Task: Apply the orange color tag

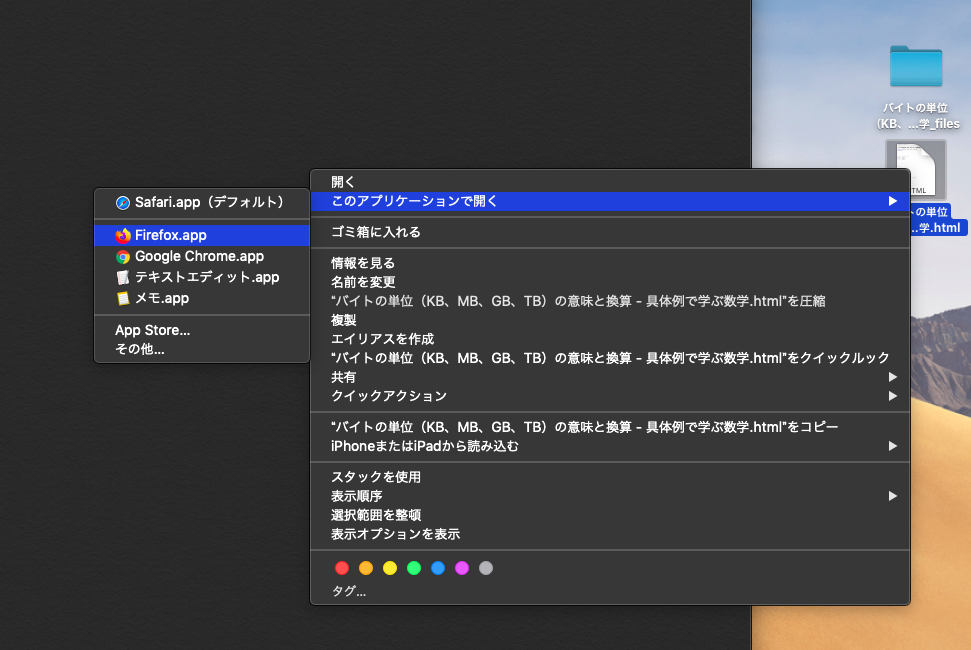Action: pos(366,568)
